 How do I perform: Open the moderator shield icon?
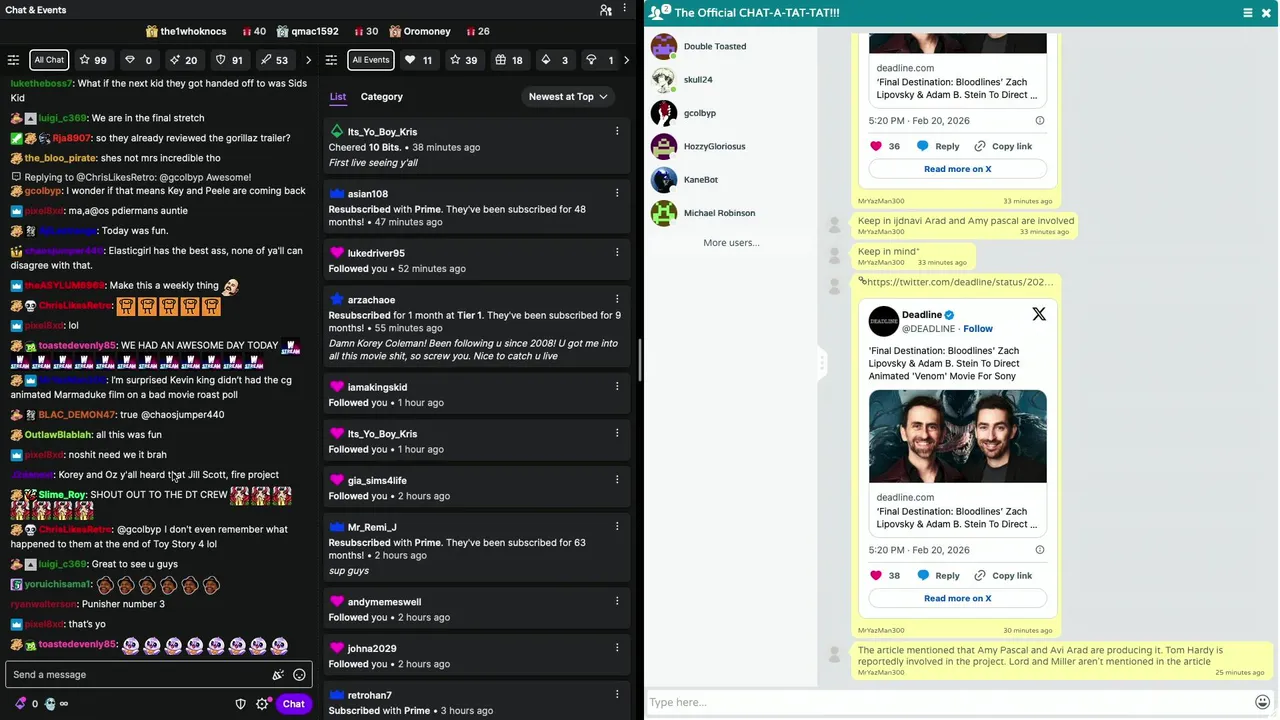[x=241, y=704]
